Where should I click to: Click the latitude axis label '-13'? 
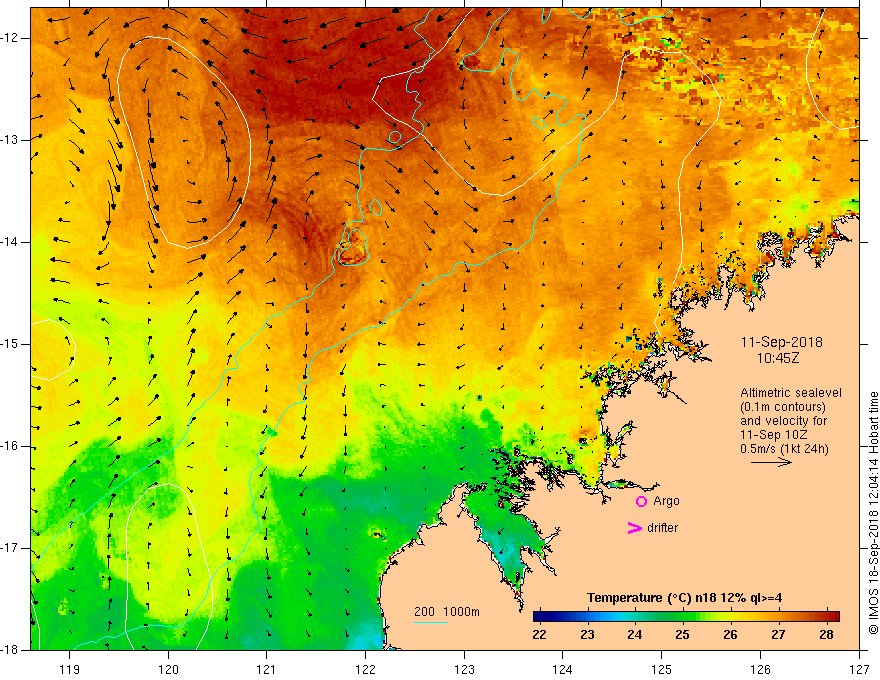tap(10, 140)
